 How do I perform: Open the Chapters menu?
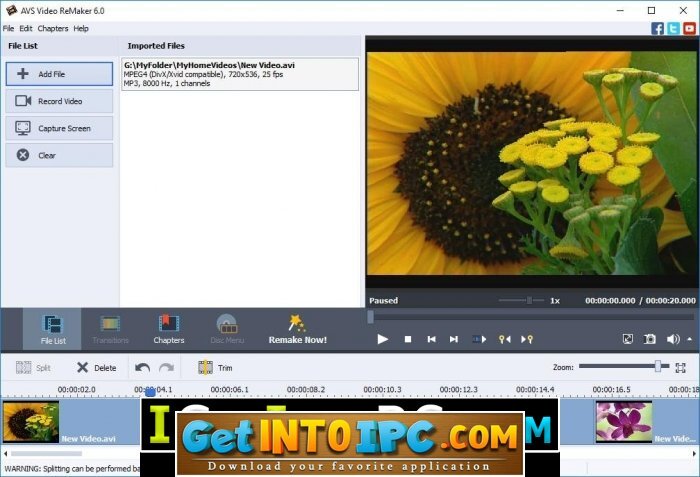point(53,28)
